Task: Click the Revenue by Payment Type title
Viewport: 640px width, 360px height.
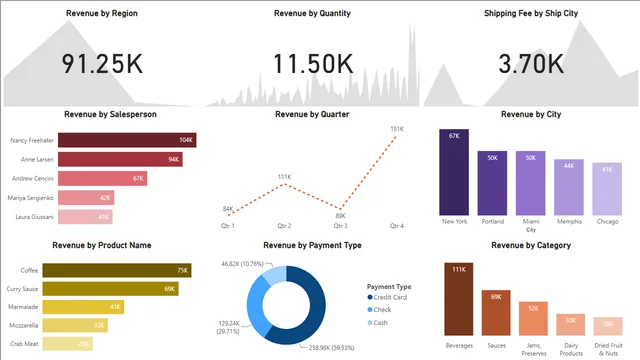Action: 312,245
